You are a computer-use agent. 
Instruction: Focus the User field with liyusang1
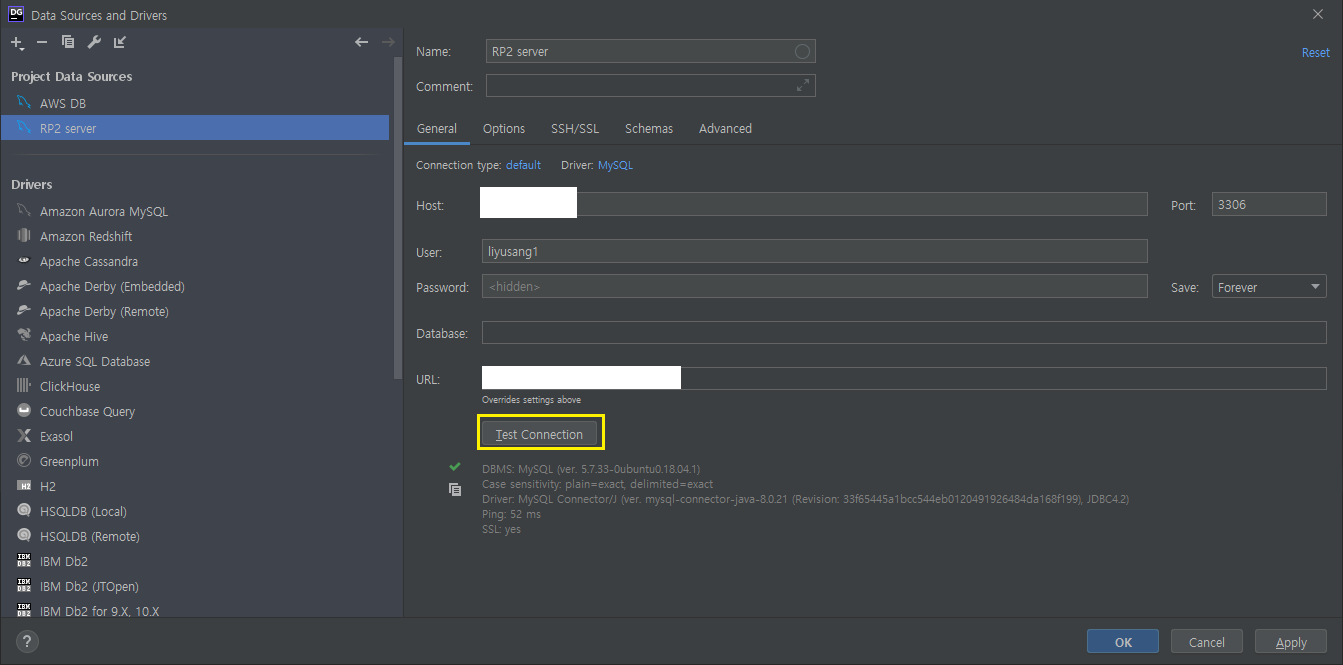814,251
